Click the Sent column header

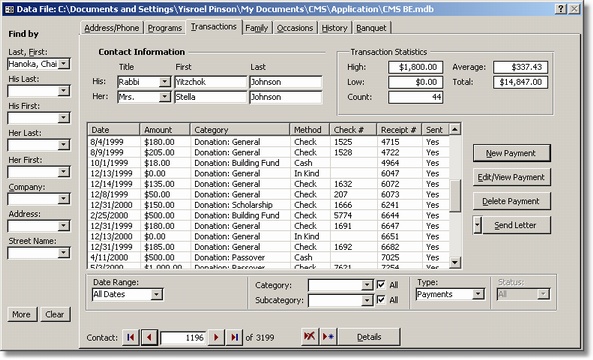[436, 130]
